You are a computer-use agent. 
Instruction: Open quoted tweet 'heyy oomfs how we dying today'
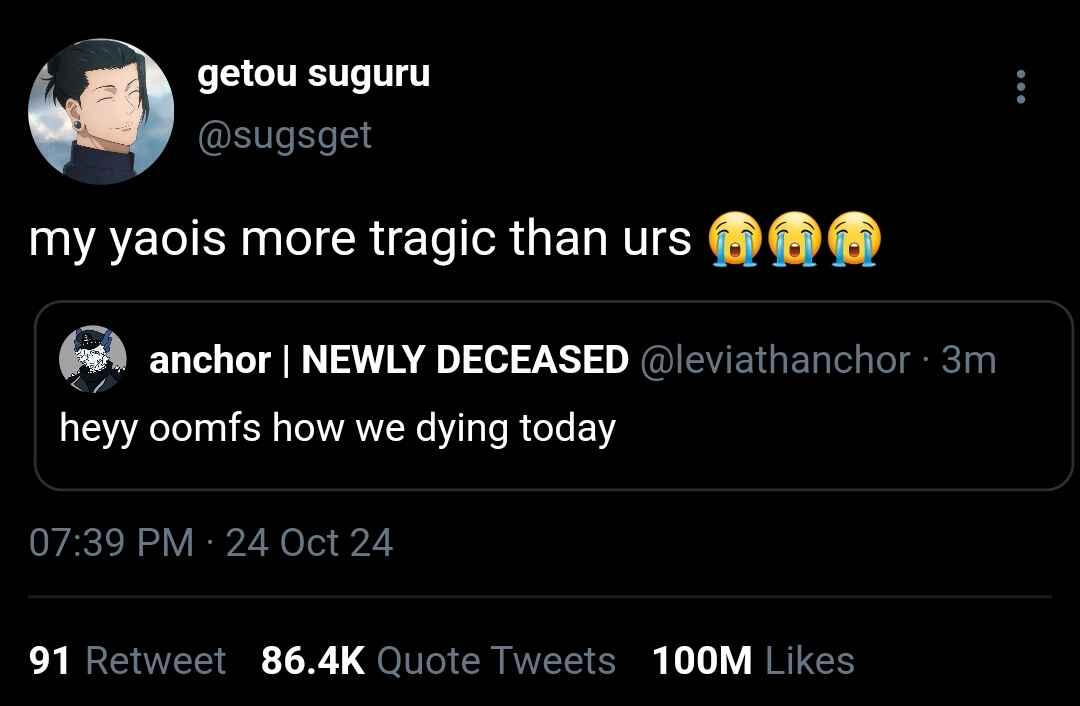(337, 428)
